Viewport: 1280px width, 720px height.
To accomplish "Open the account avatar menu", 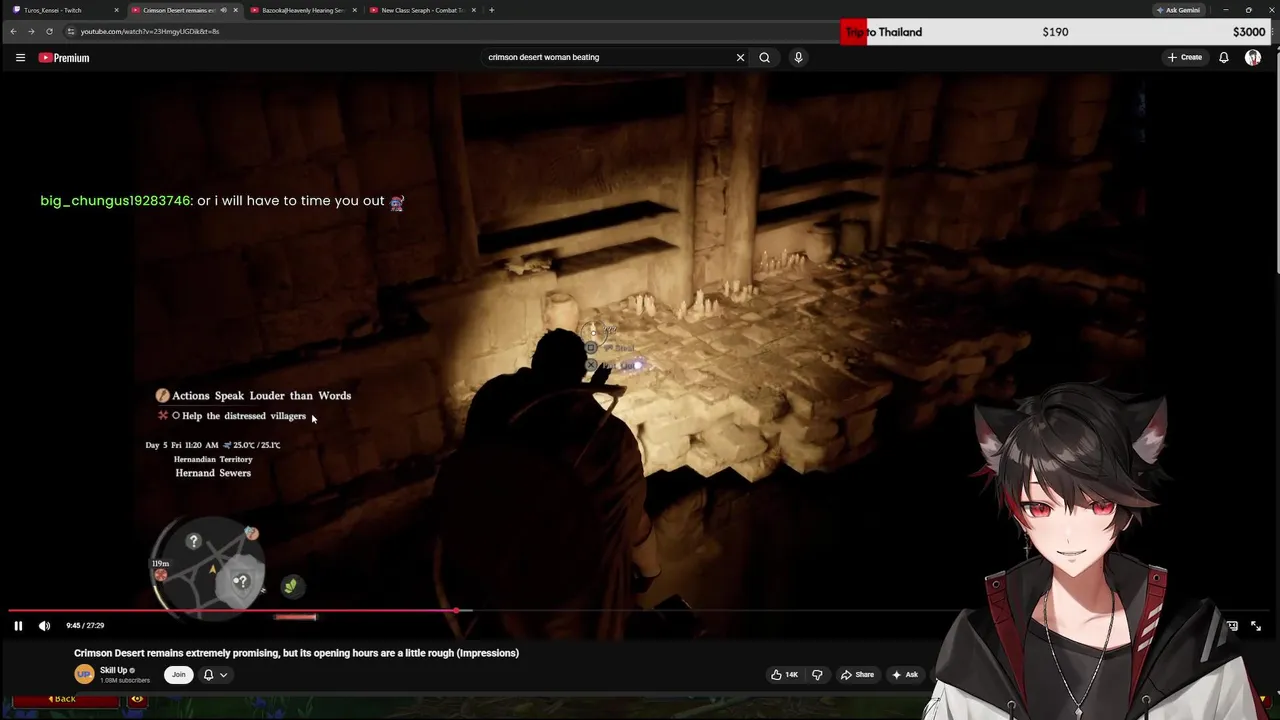I will (1252, 58).
